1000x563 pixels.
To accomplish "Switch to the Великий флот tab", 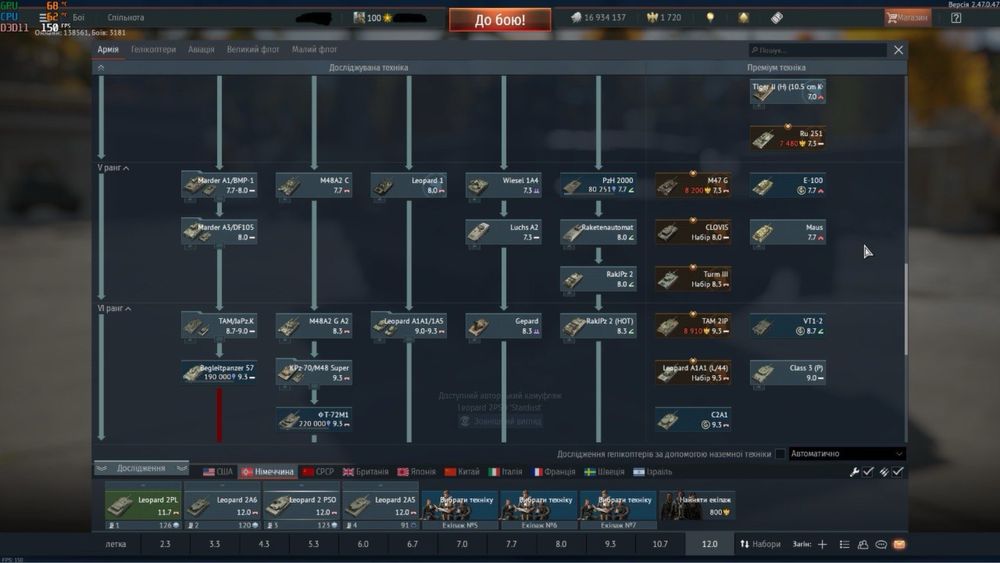I will point(253,49).
